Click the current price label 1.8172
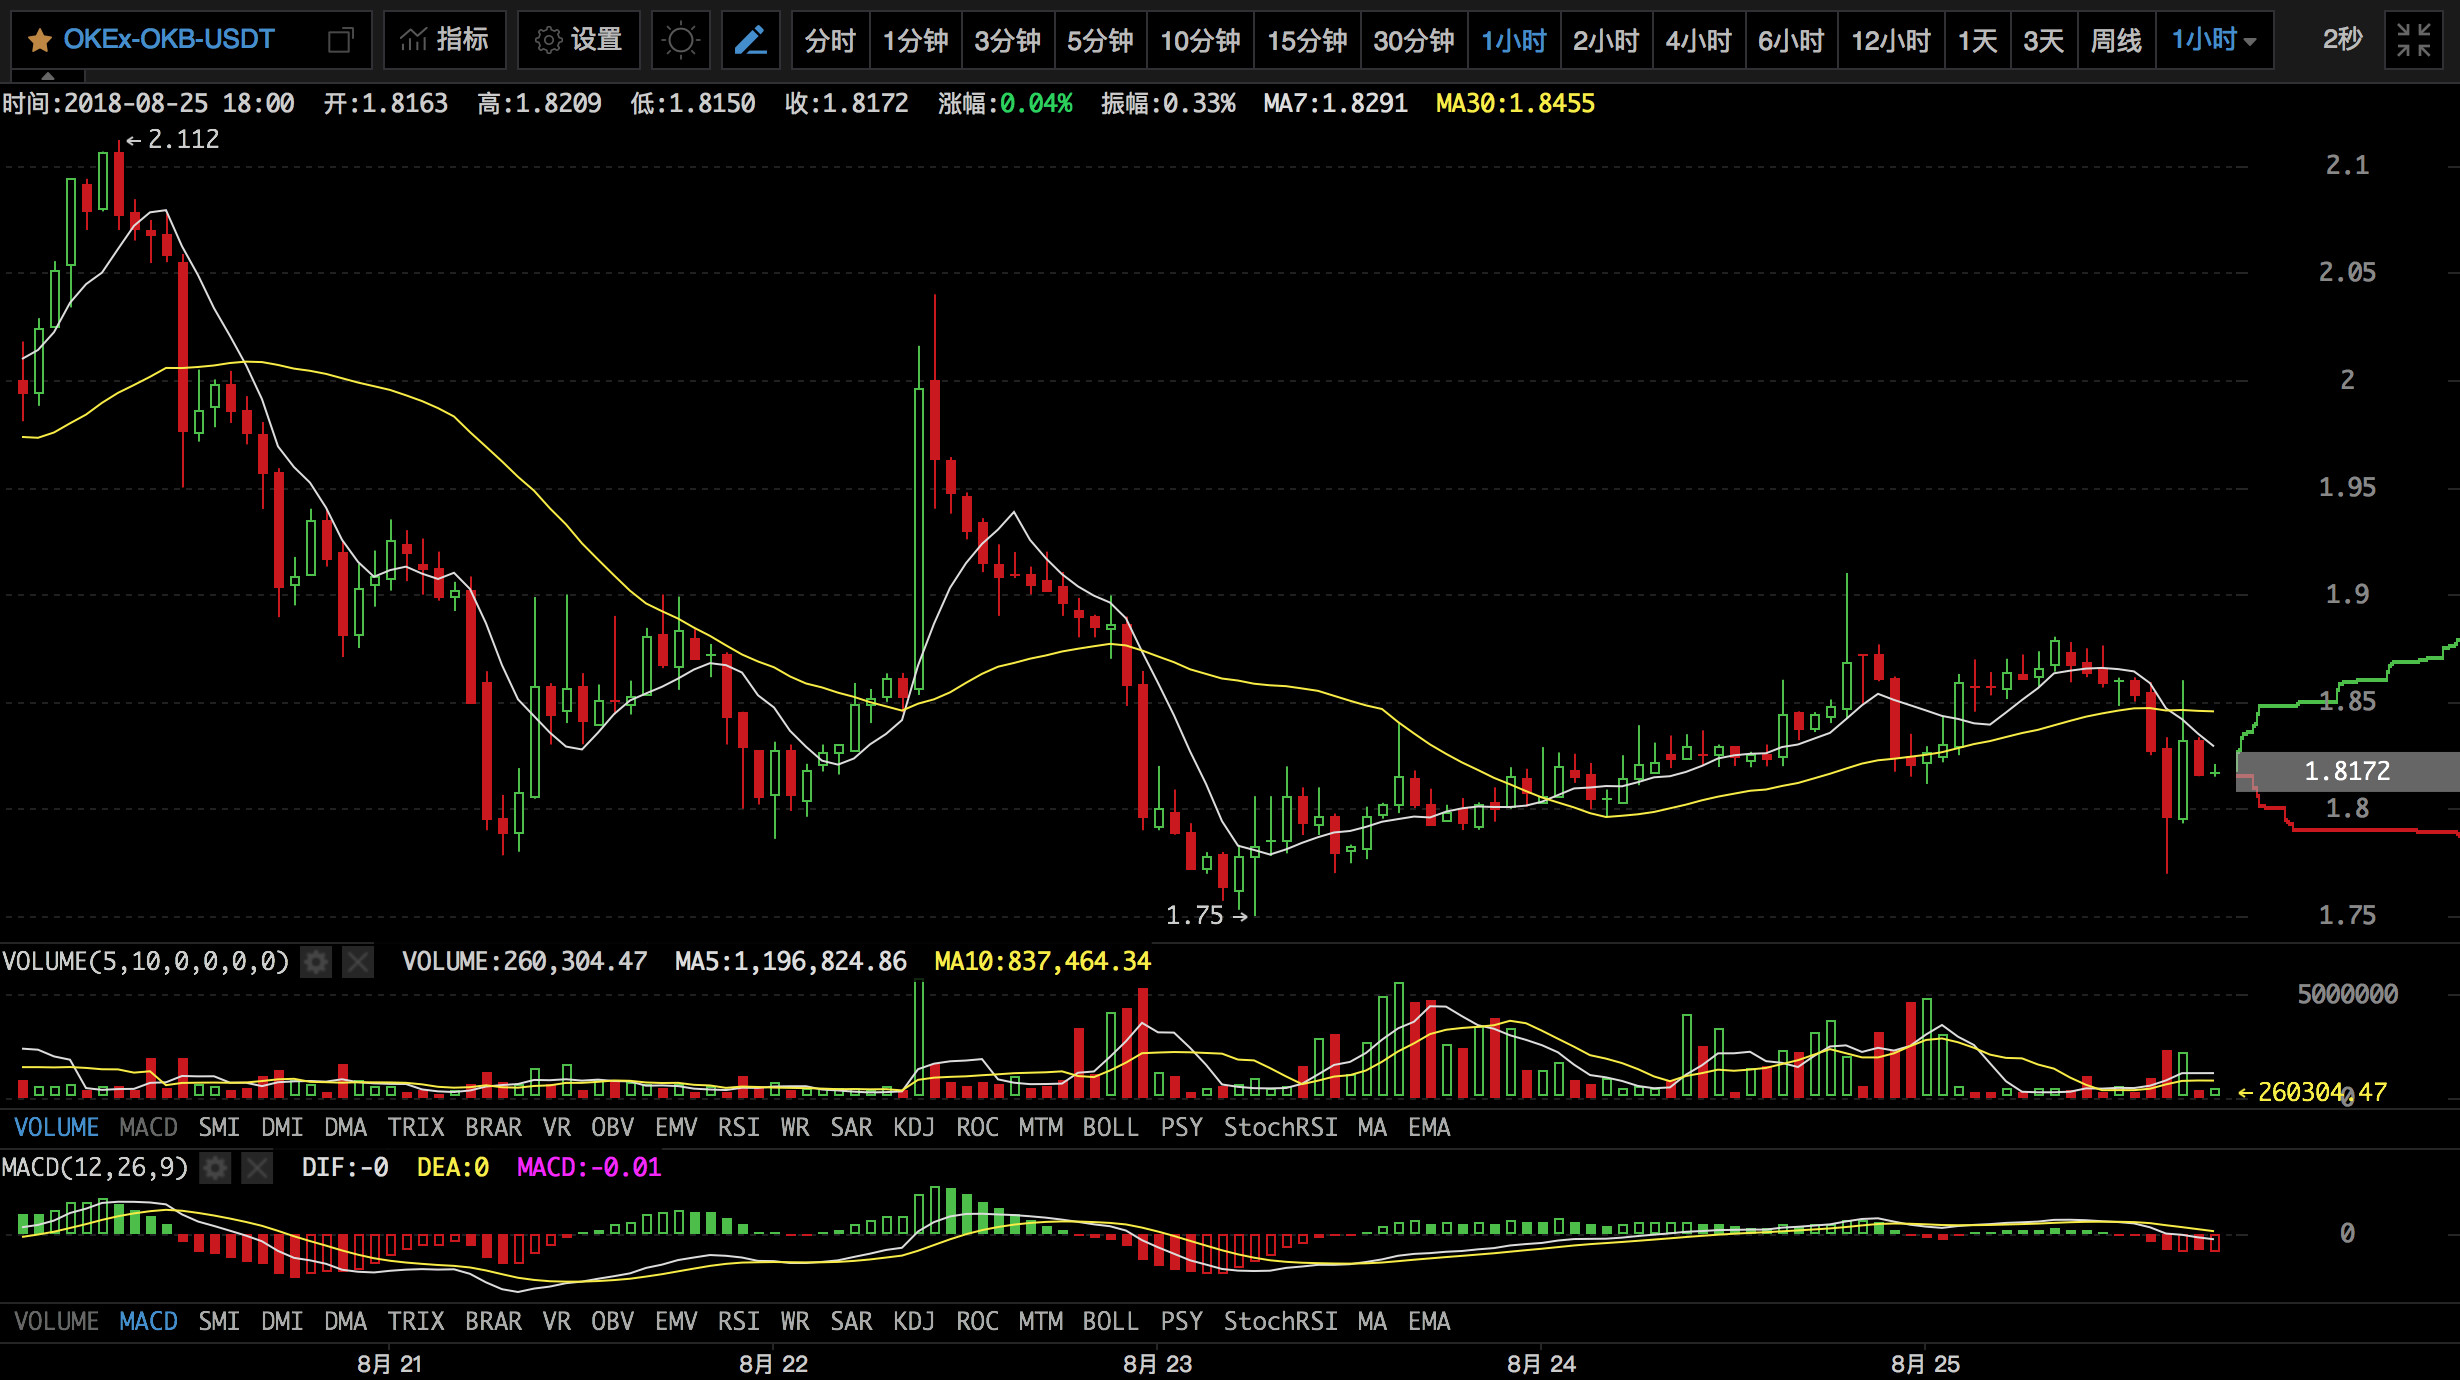Screen dimensions: 2460x1380 pyautogui.click(x=2347, y=771)
